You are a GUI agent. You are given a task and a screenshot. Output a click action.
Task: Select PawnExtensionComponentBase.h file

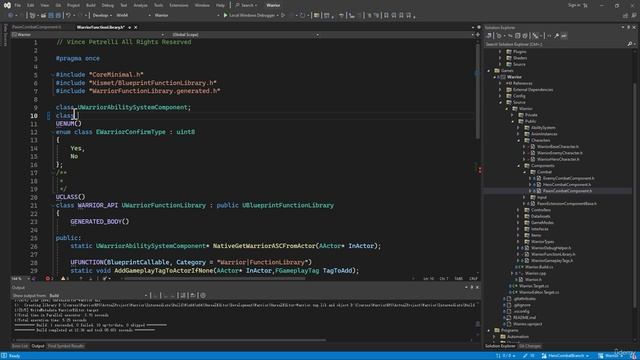[567, 204]
